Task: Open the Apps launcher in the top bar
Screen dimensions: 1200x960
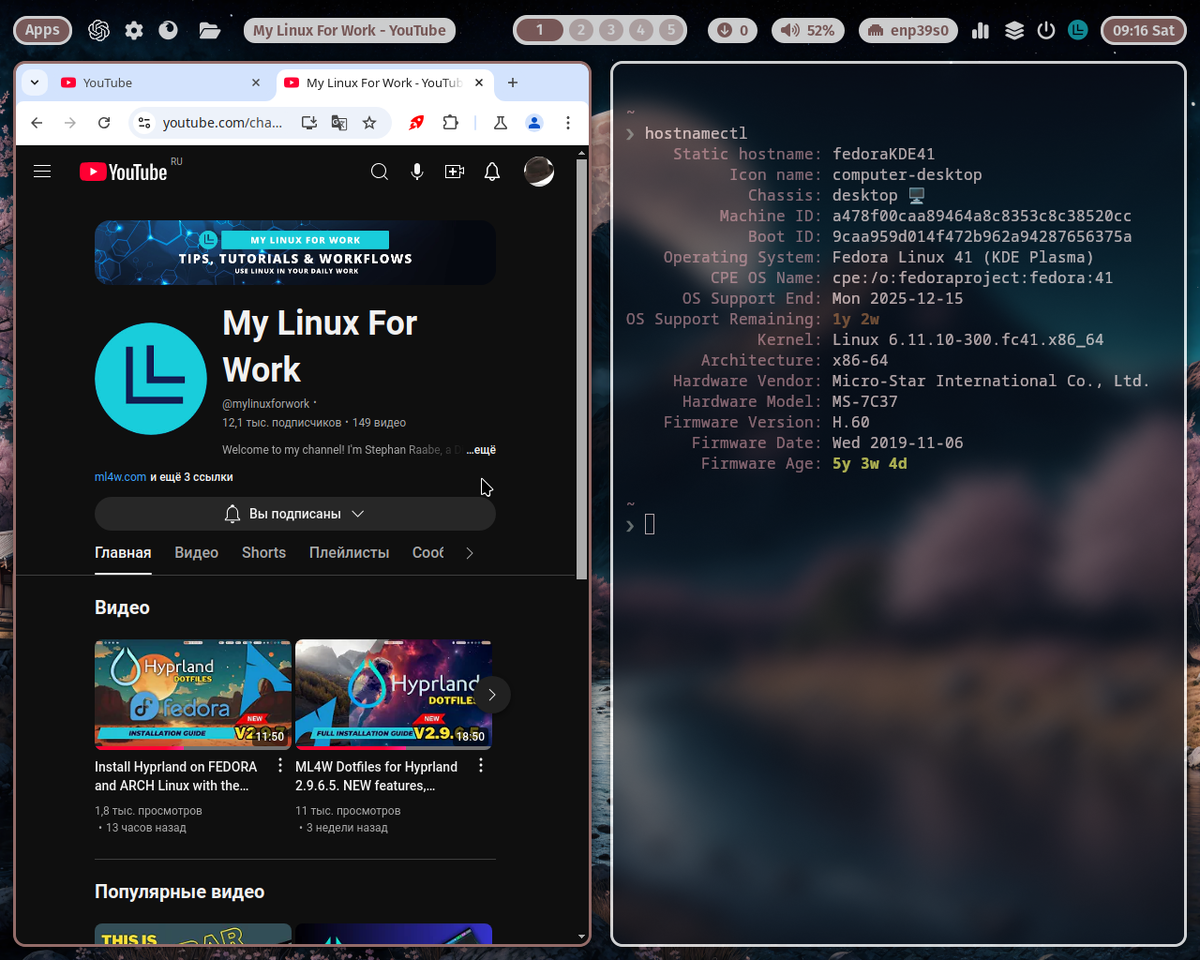Action: [42, 30]
